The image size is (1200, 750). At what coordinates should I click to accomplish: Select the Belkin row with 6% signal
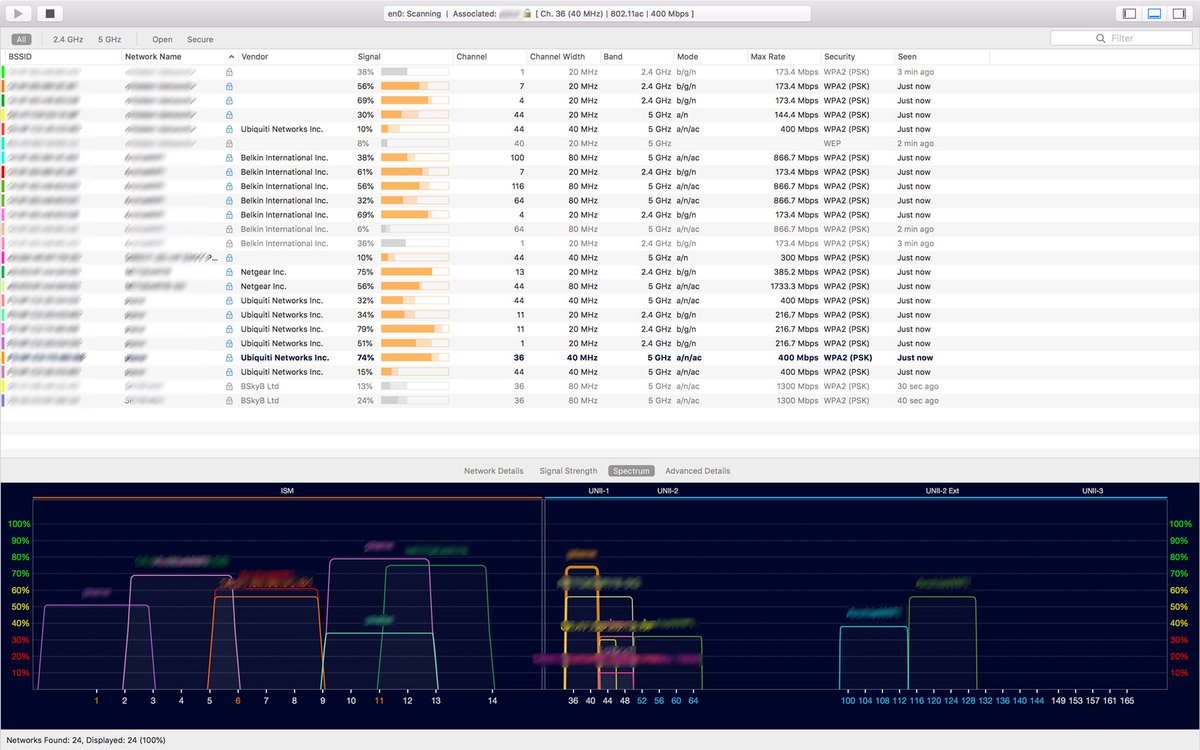600,229
